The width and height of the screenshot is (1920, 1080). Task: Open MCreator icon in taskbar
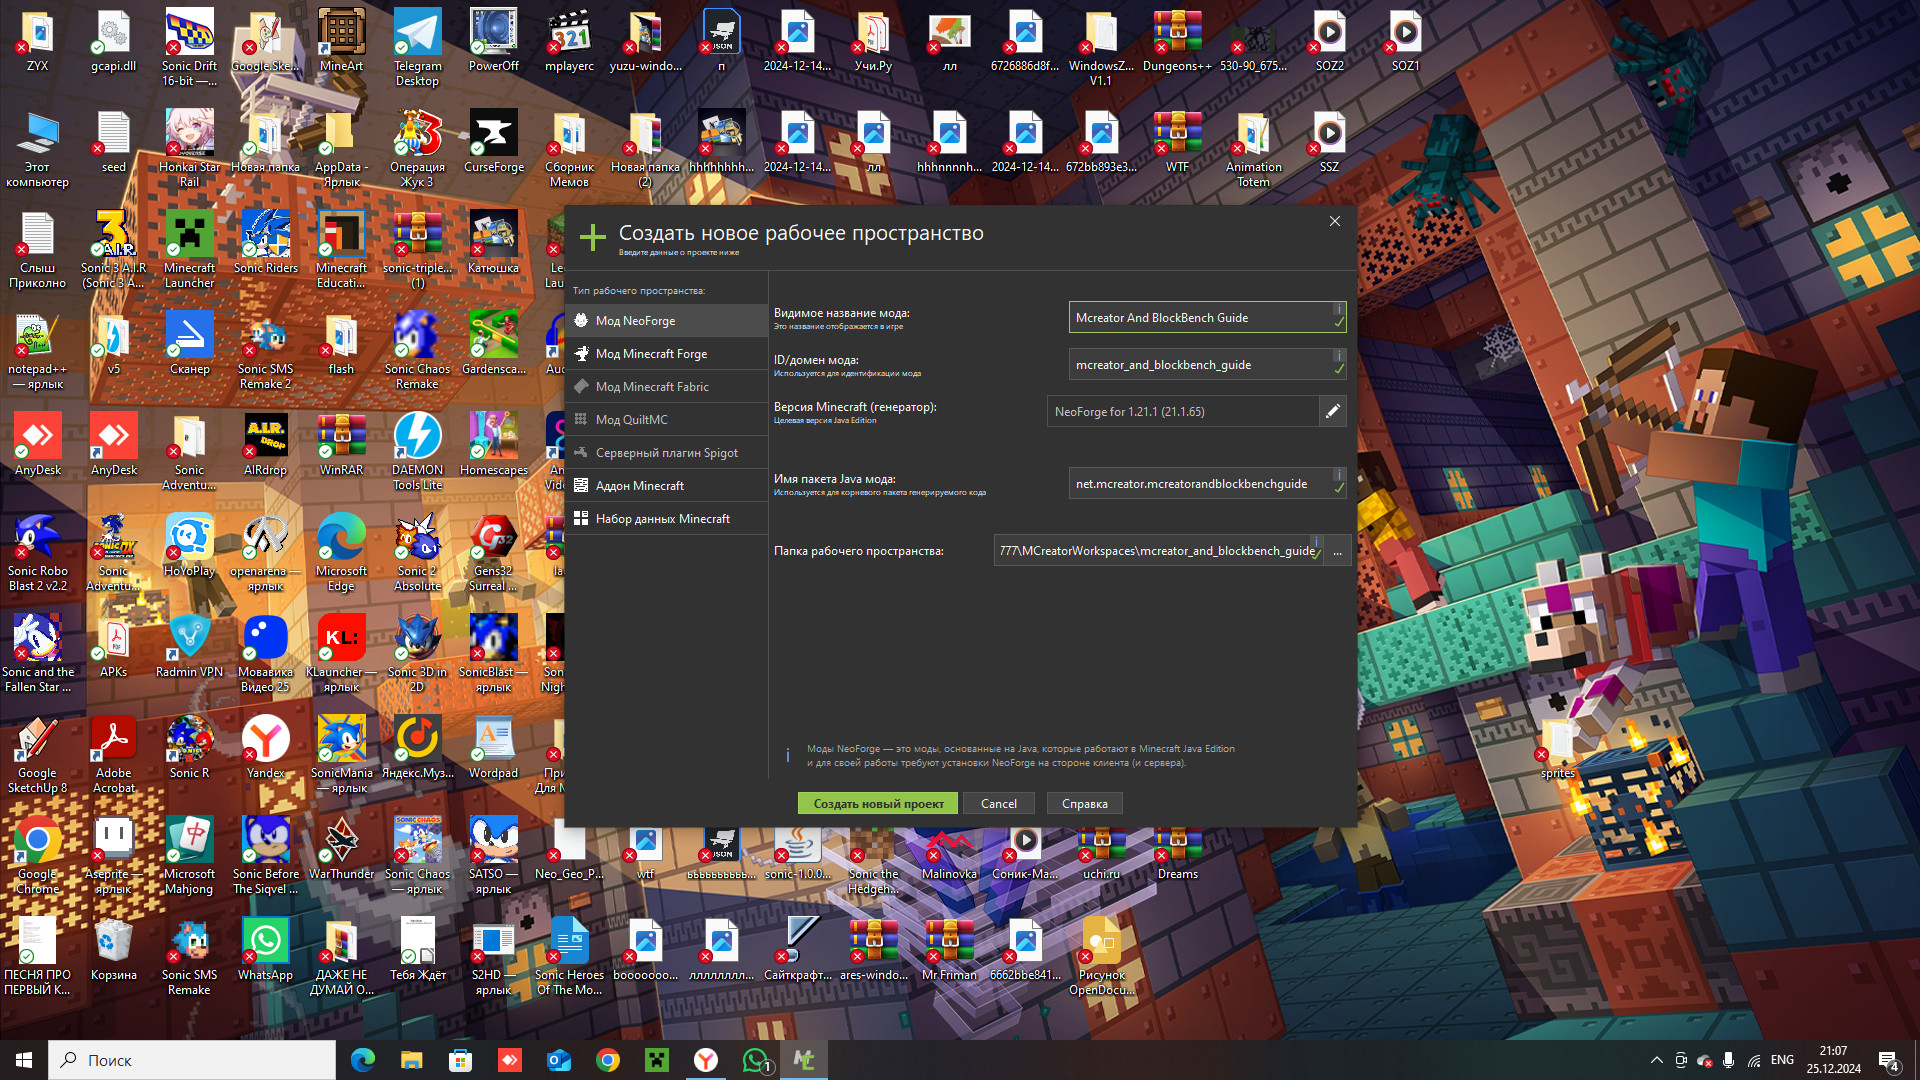pyautogui.click(x=804, y=1060)
